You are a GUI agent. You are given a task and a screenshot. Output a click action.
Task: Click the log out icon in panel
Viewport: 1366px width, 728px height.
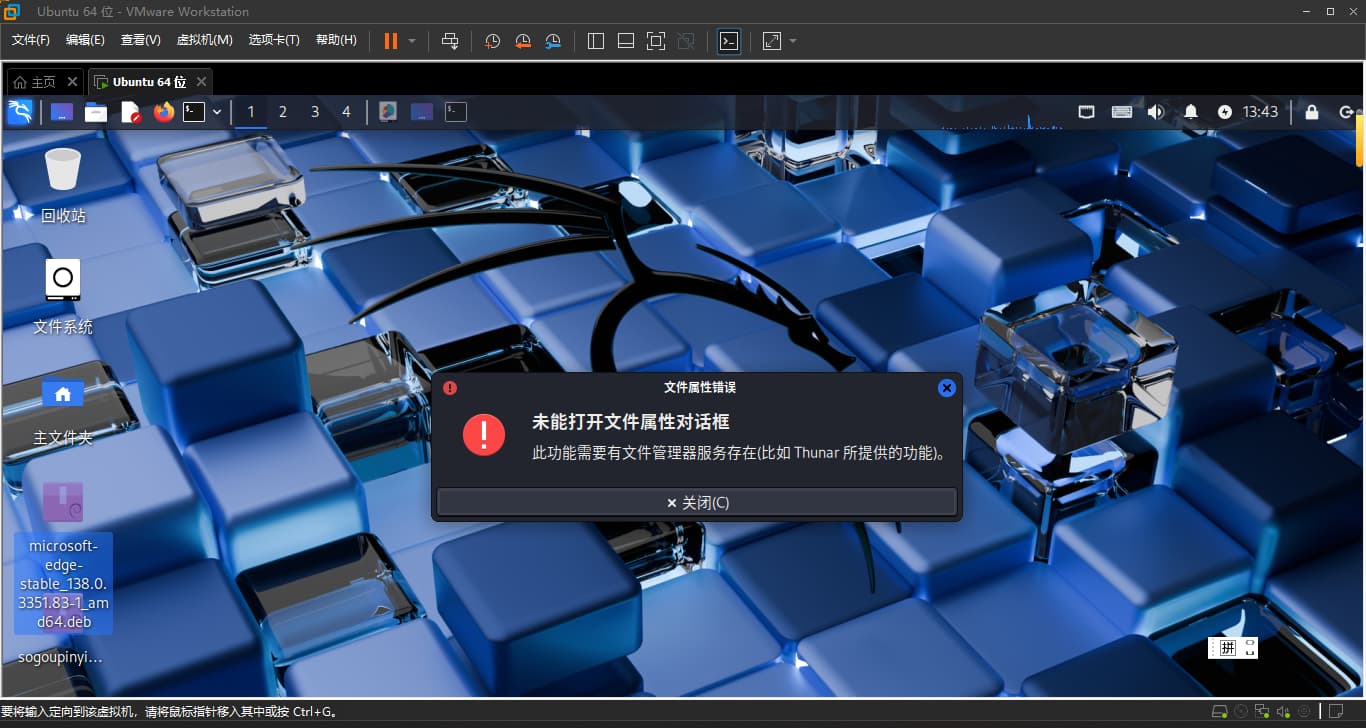pyautogui.click(x=1346, y=112)
